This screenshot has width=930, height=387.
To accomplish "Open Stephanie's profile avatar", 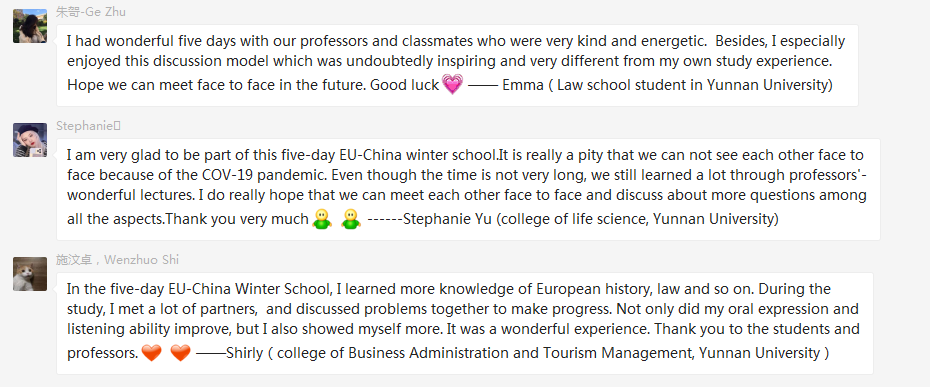I will [30, 140].
